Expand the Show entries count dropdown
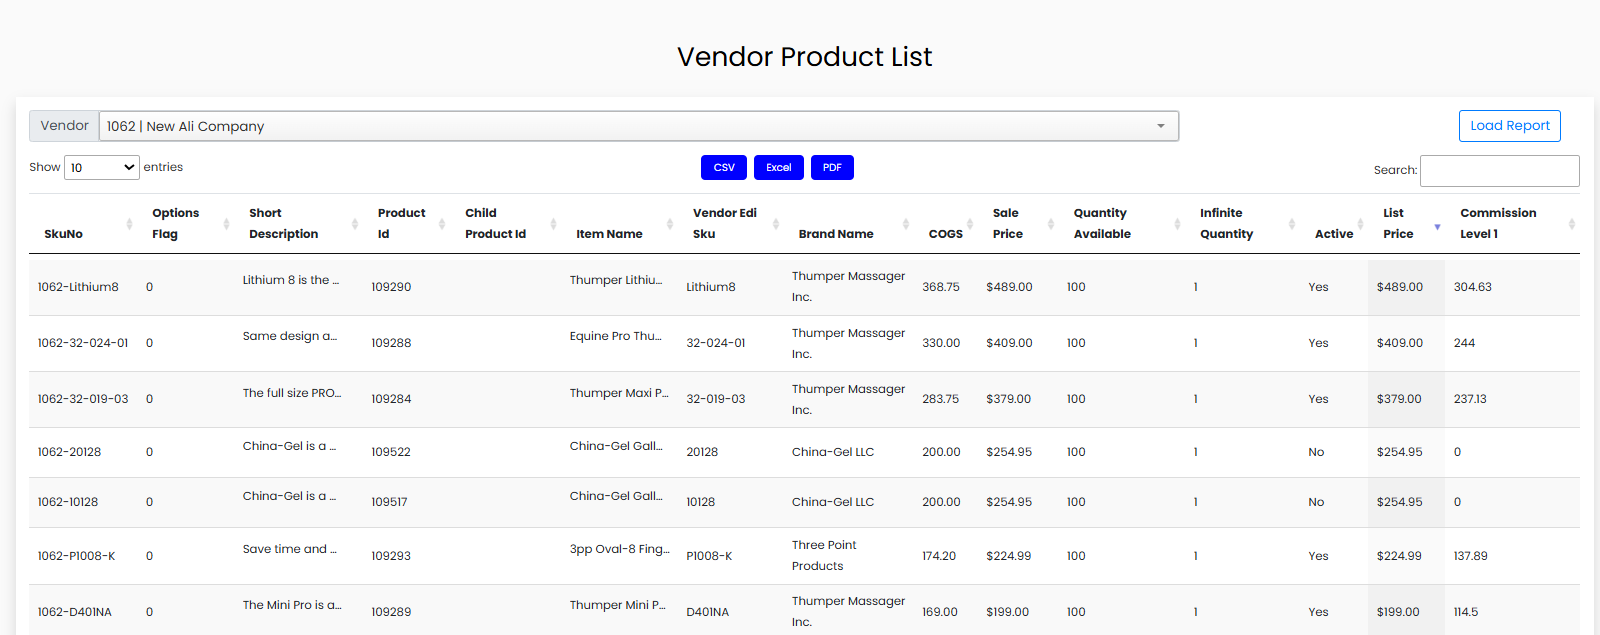1600x635 pixels. click(101, 168)
